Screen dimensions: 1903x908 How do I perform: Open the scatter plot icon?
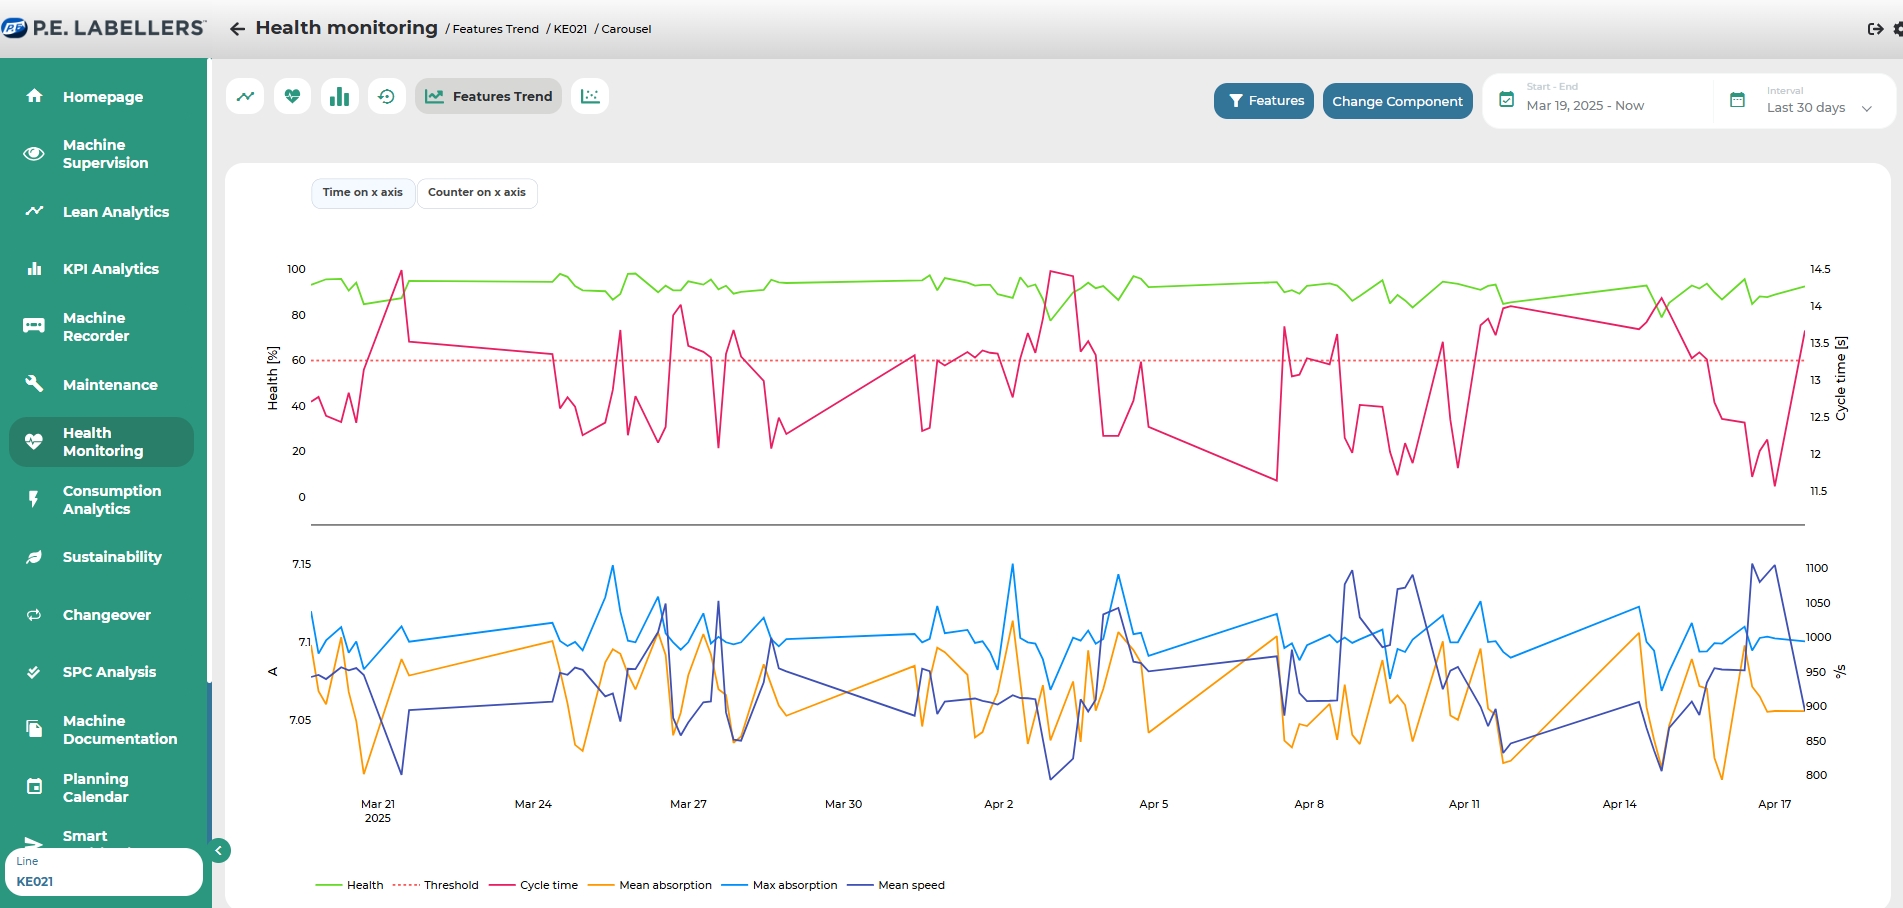(x=590, y=97)
